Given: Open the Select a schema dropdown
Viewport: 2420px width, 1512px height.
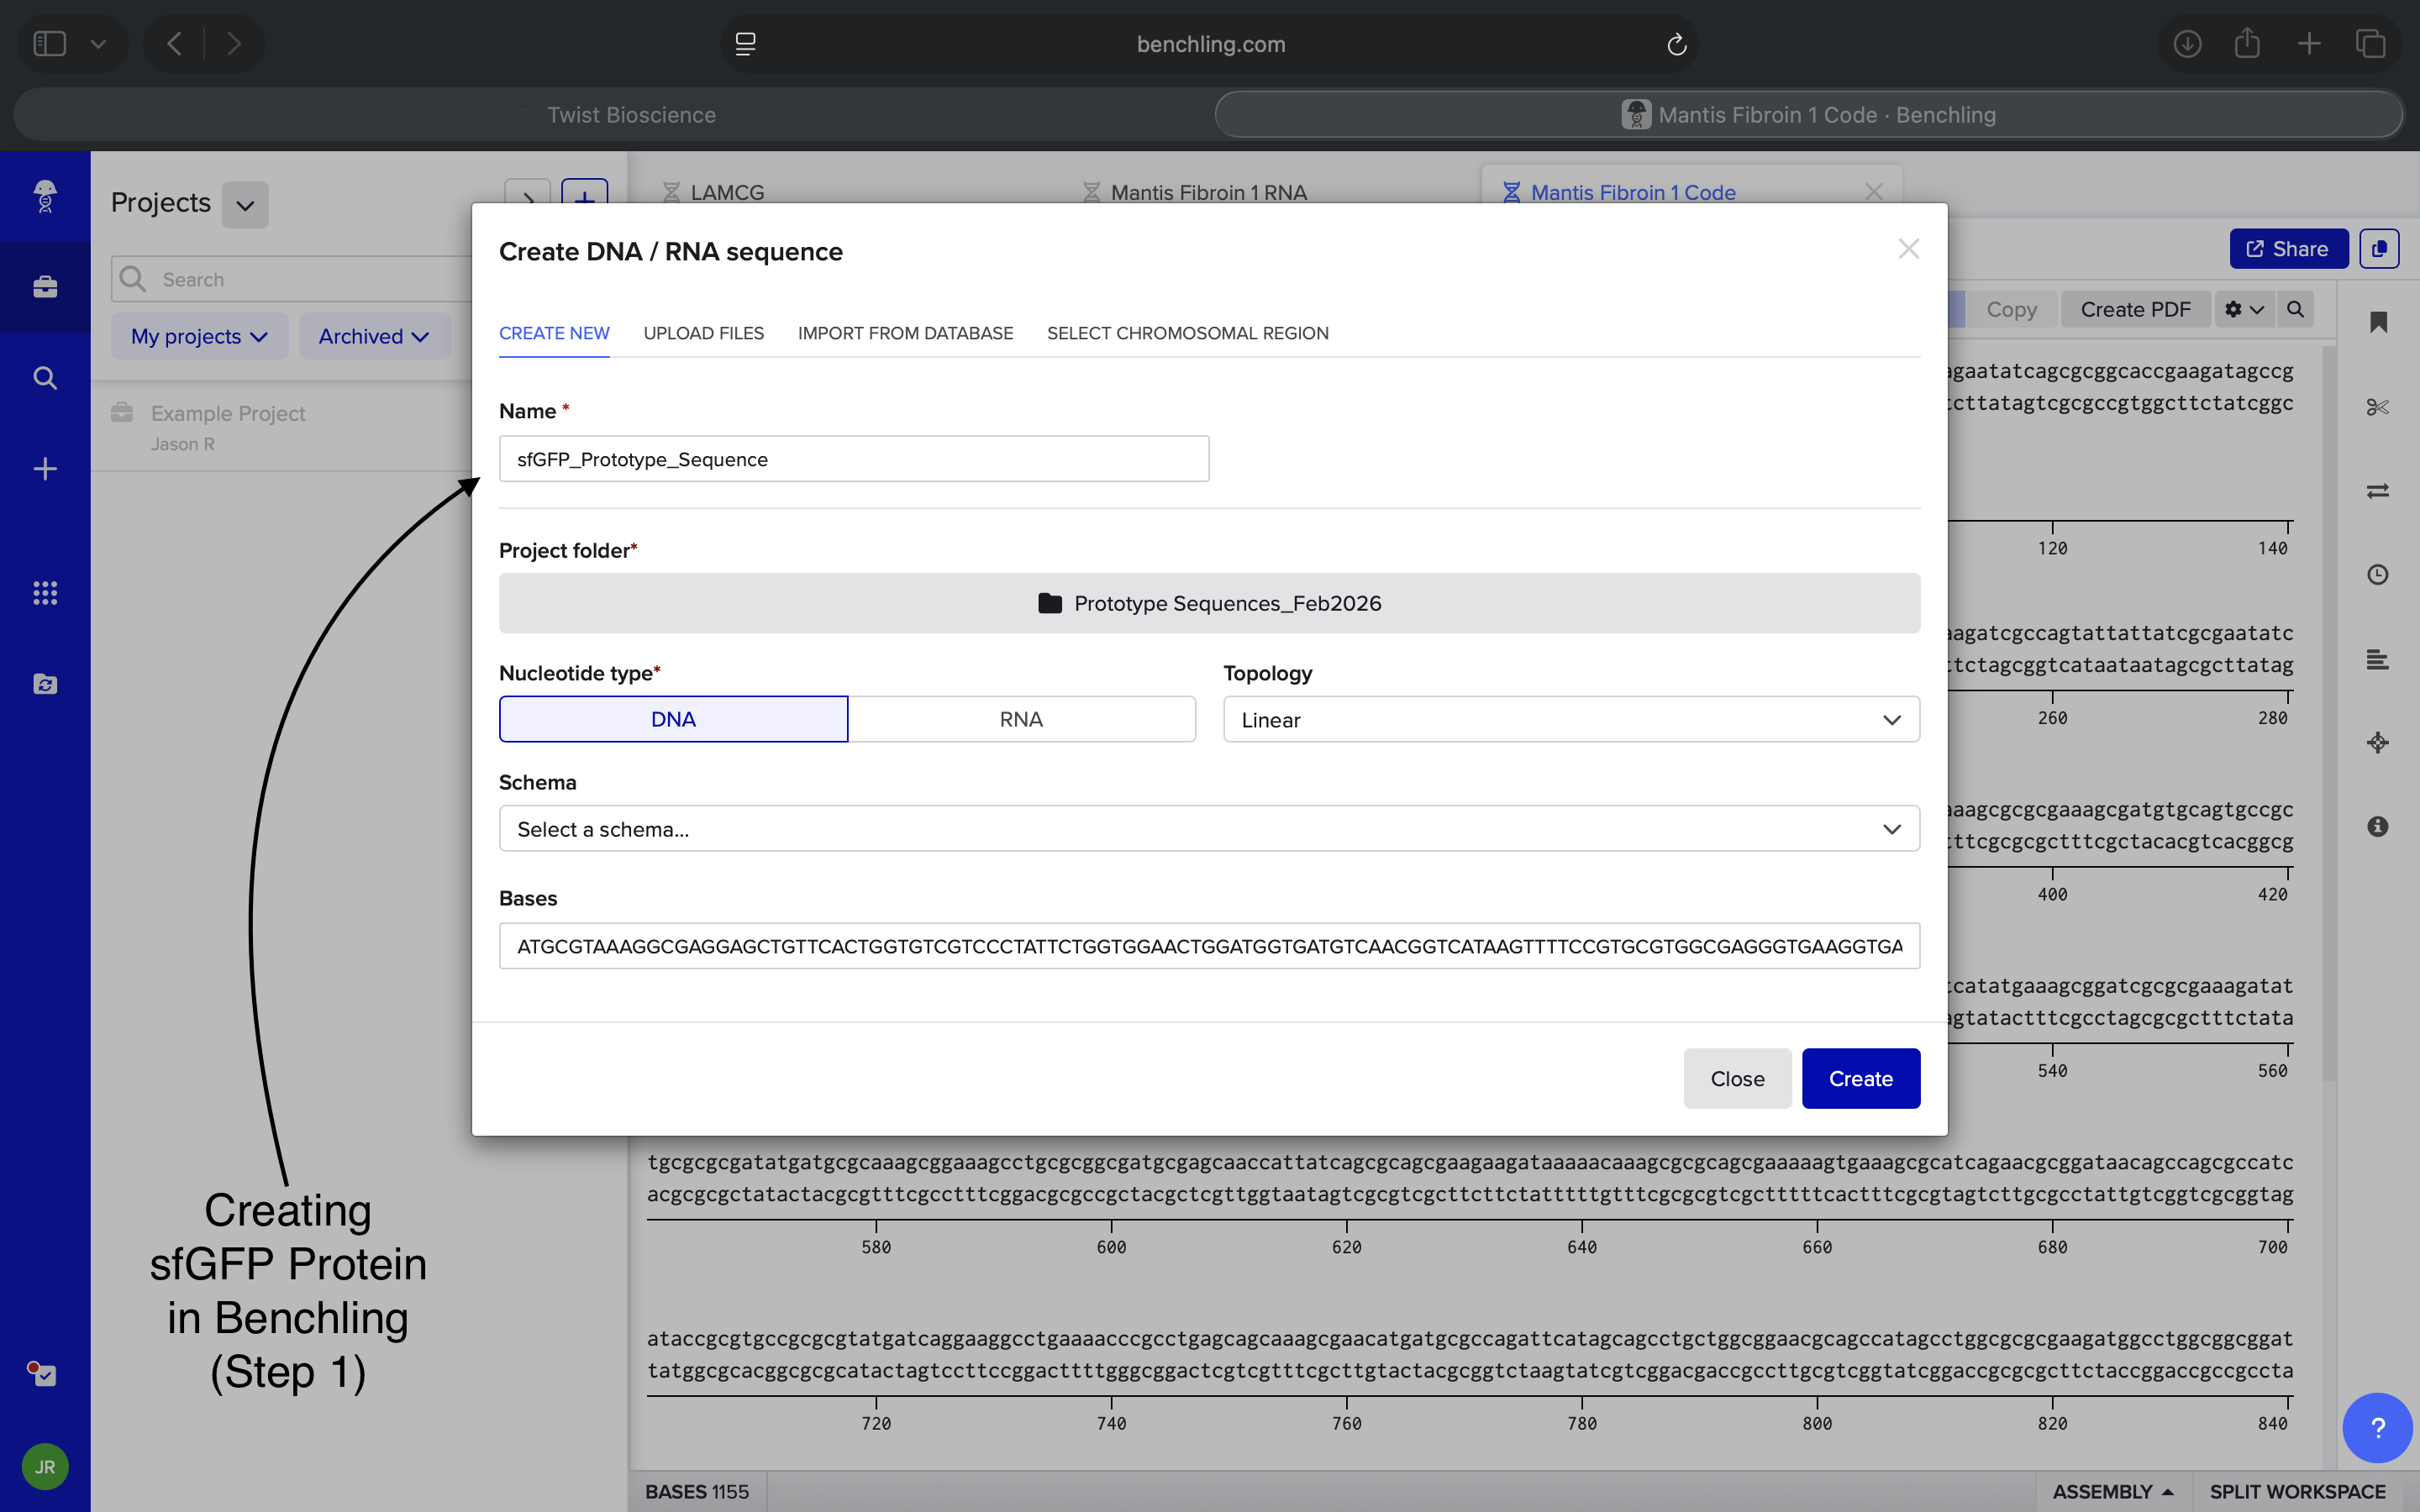Looking at the screenshot, I should pyautogui.click(x=1208, y=828).
